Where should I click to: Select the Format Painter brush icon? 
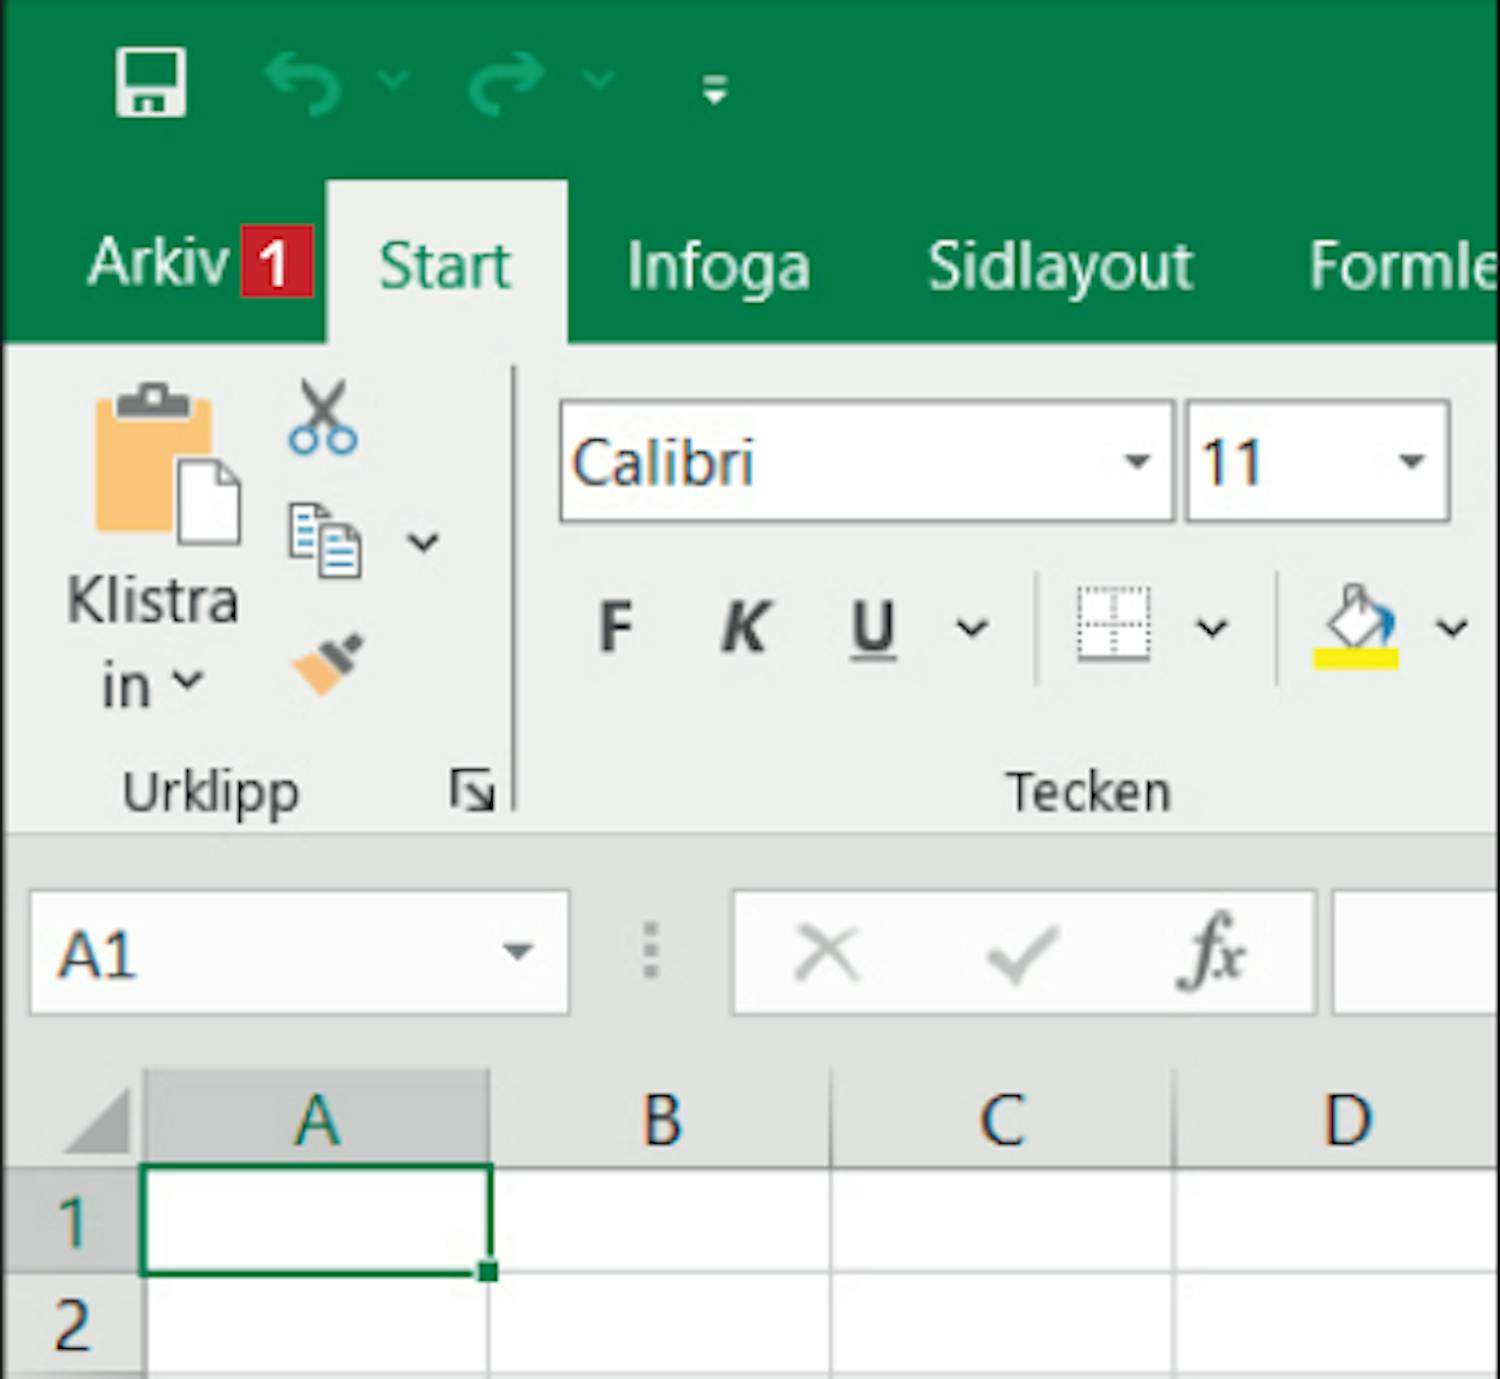(327, 663)
